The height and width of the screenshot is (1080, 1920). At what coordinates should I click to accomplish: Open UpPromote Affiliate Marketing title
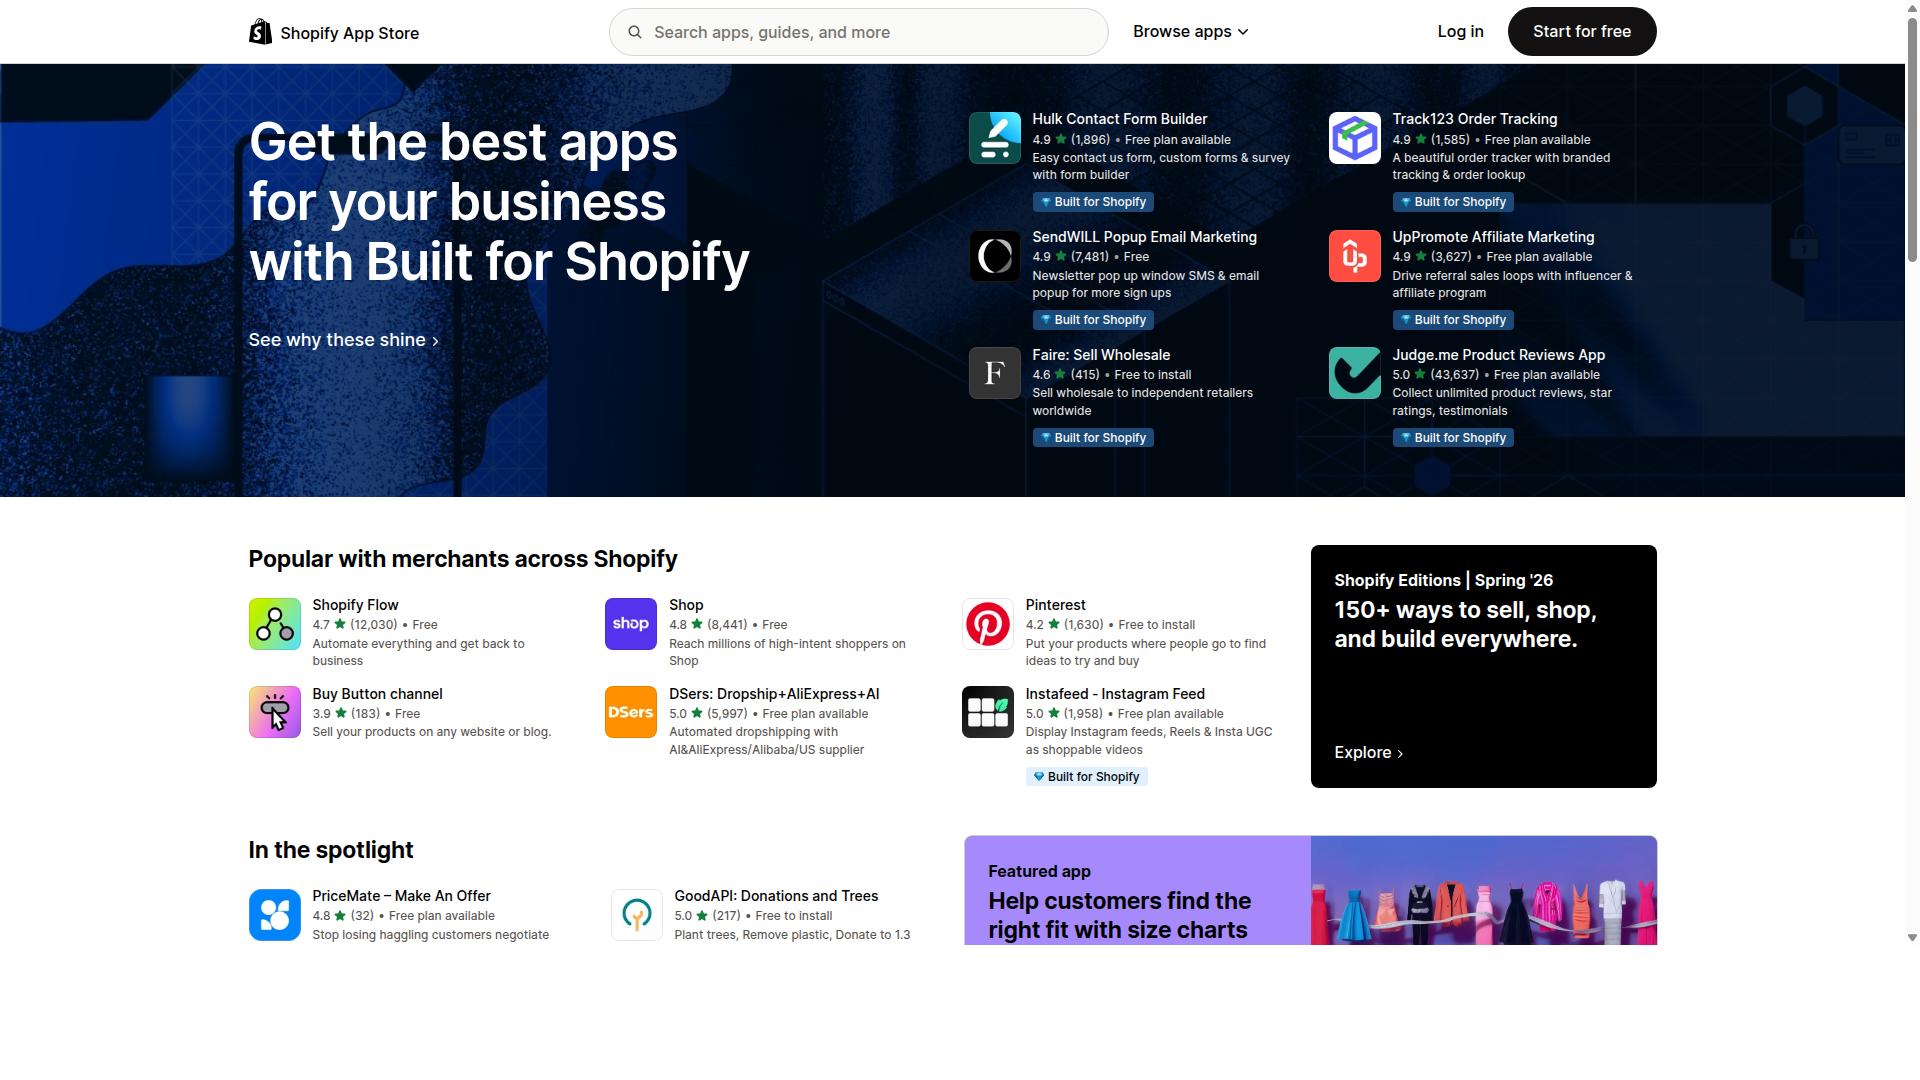pyautogui.click(x=1493, y=237)
